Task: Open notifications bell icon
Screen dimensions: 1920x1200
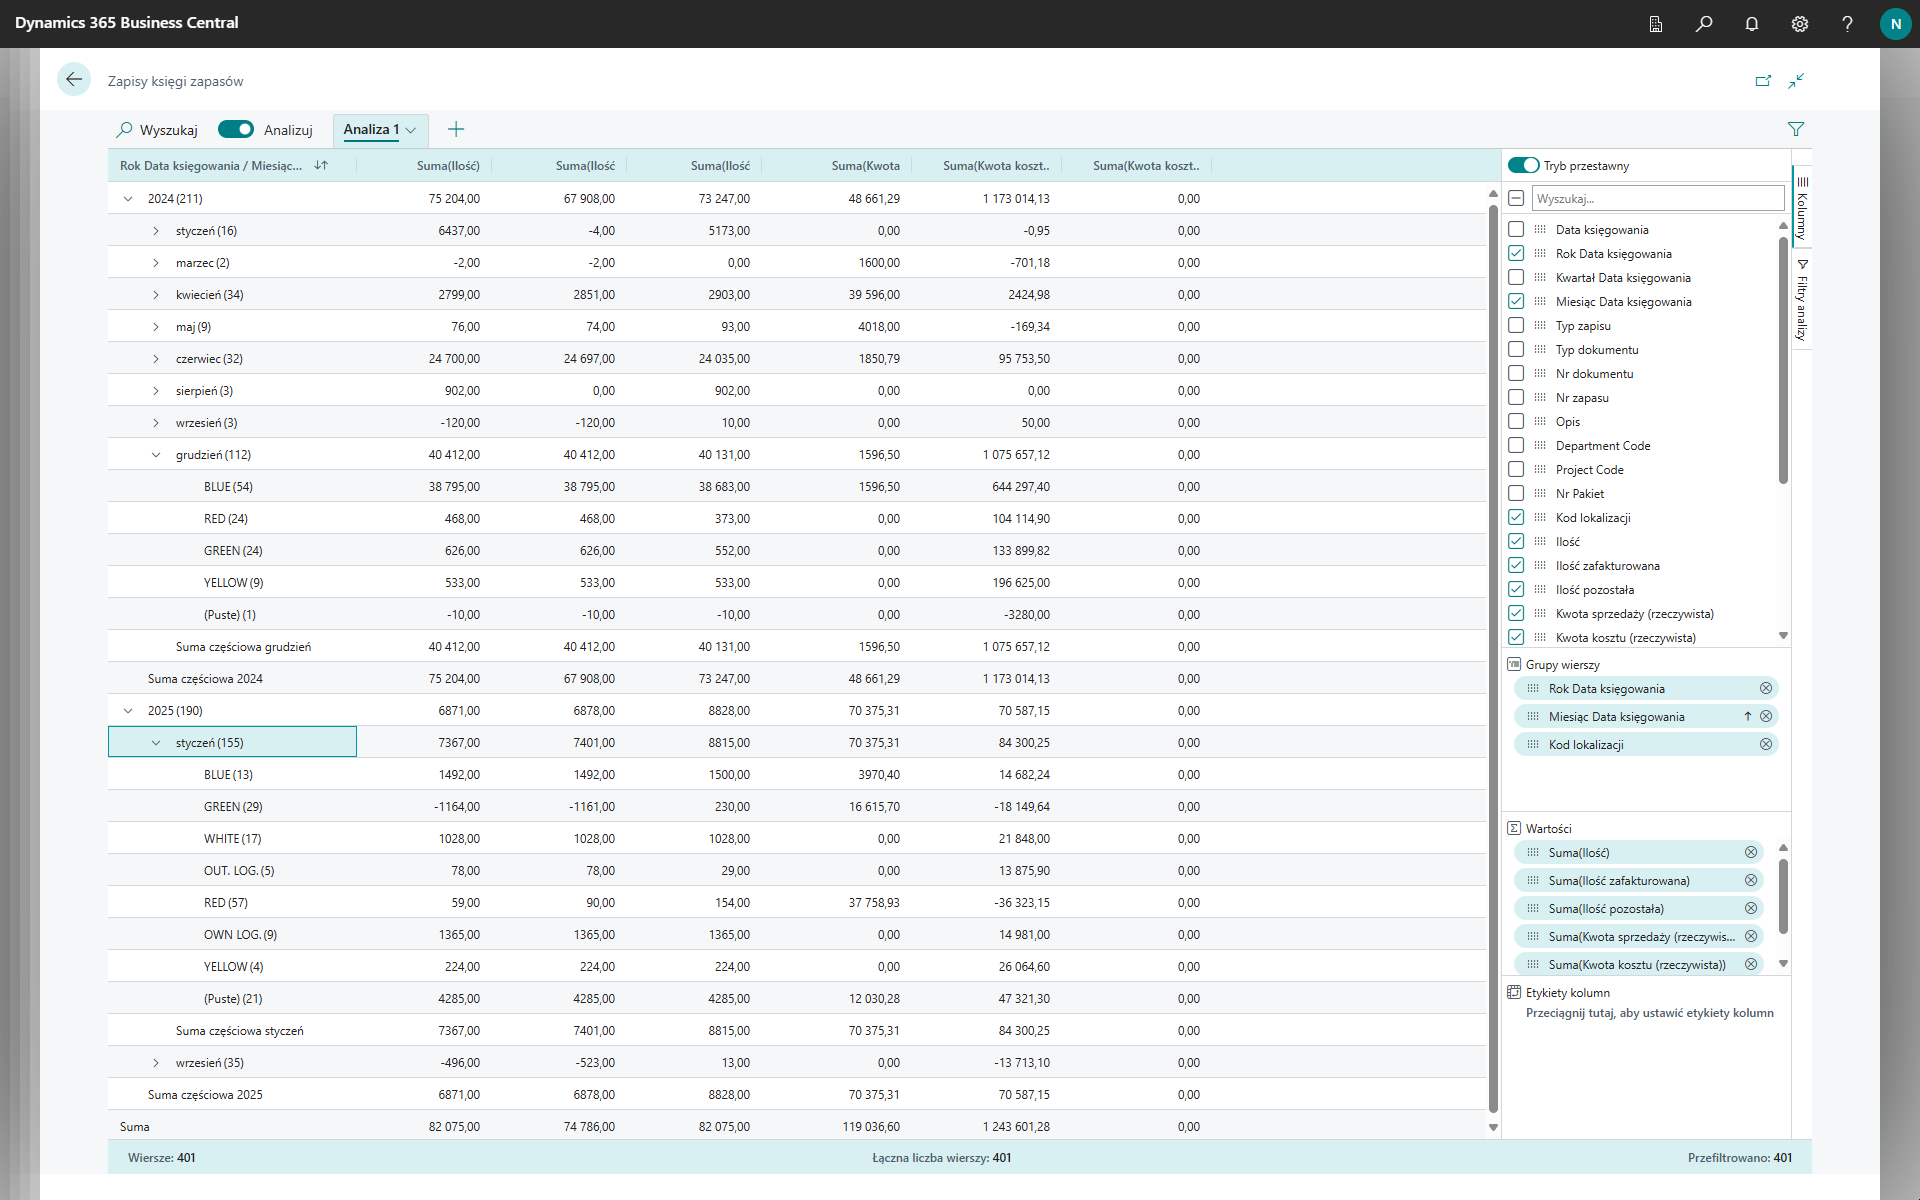Action: (1752, 24)
